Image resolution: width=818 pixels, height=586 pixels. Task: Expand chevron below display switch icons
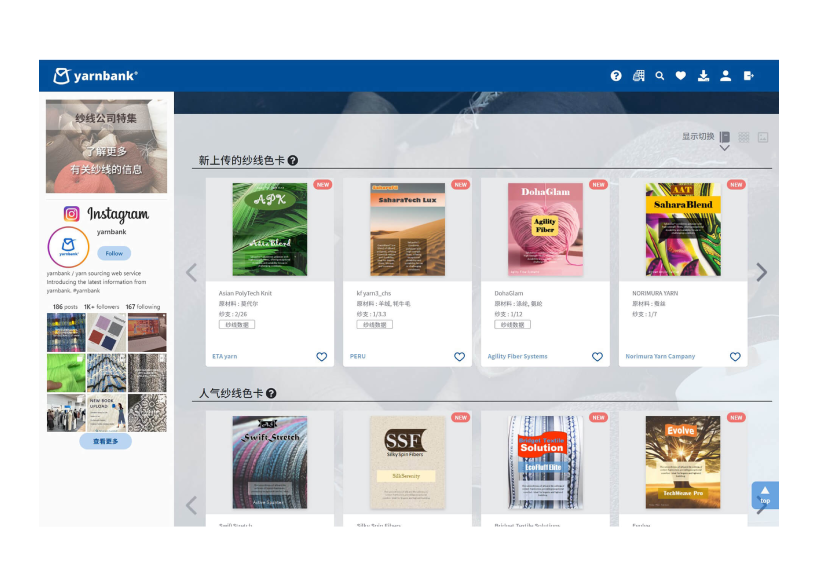point(725,148)
